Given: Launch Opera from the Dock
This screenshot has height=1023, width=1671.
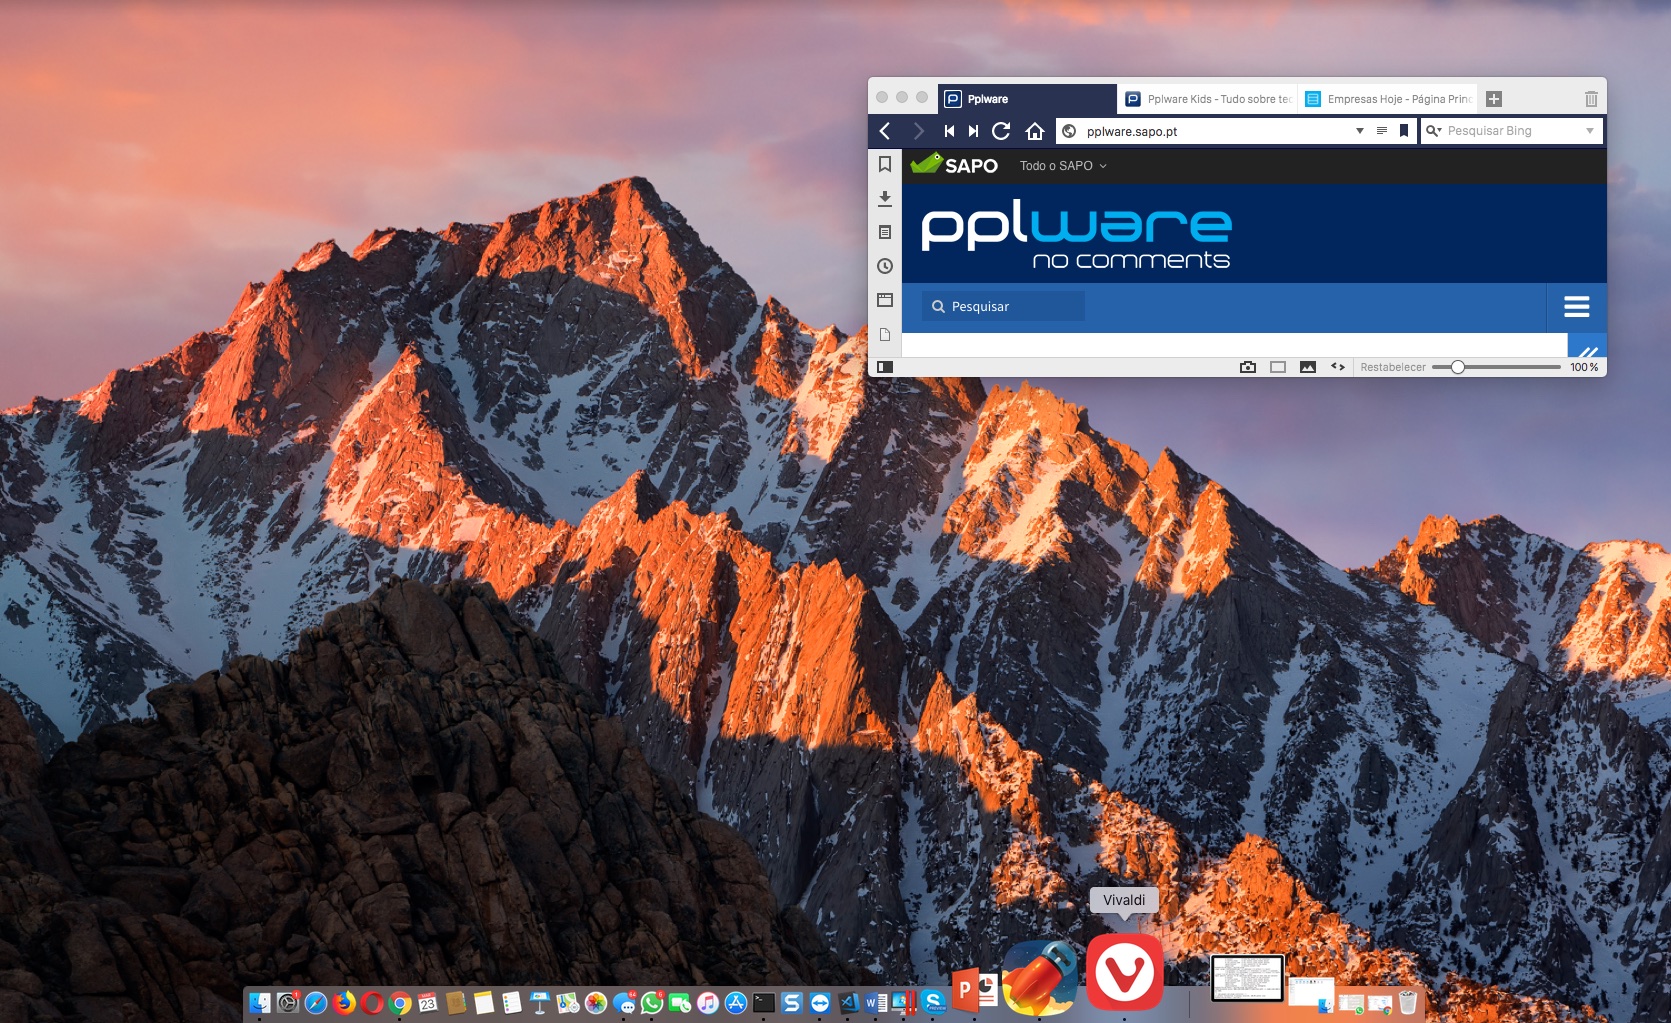Looking at the screenshot, I should 372,1002.
